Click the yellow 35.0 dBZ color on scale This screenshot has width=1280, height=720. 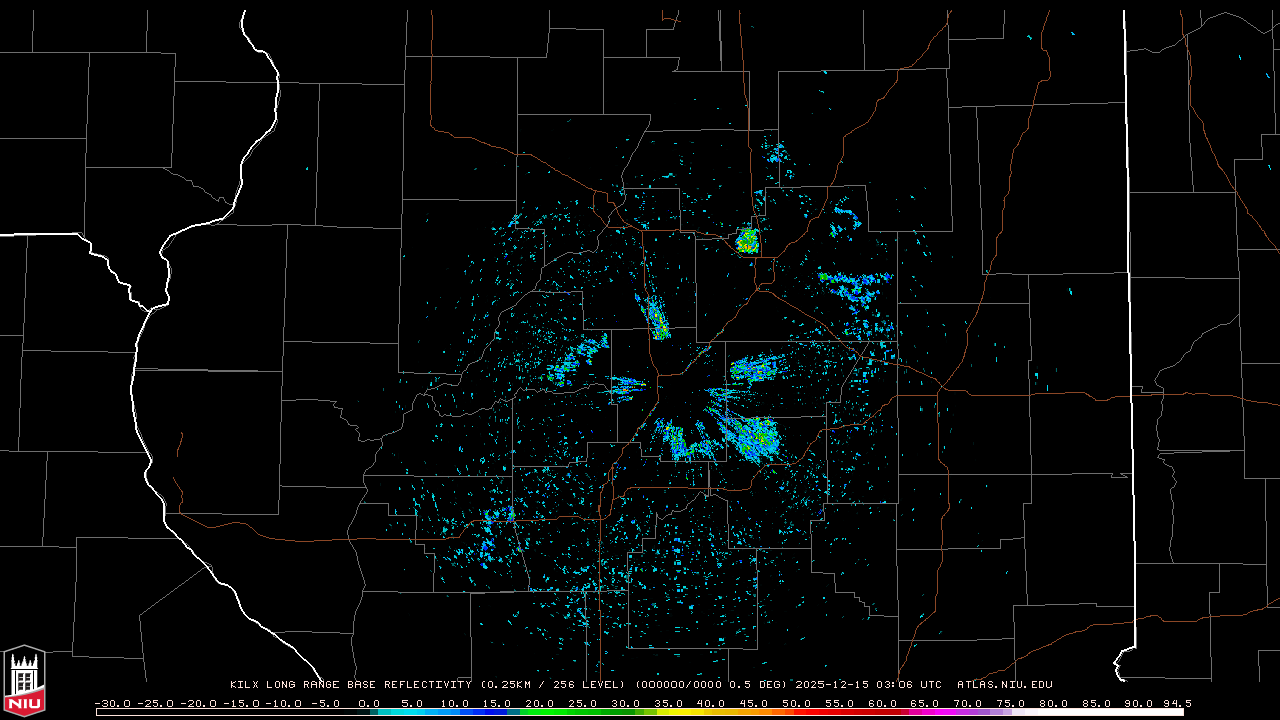point(668,712)
